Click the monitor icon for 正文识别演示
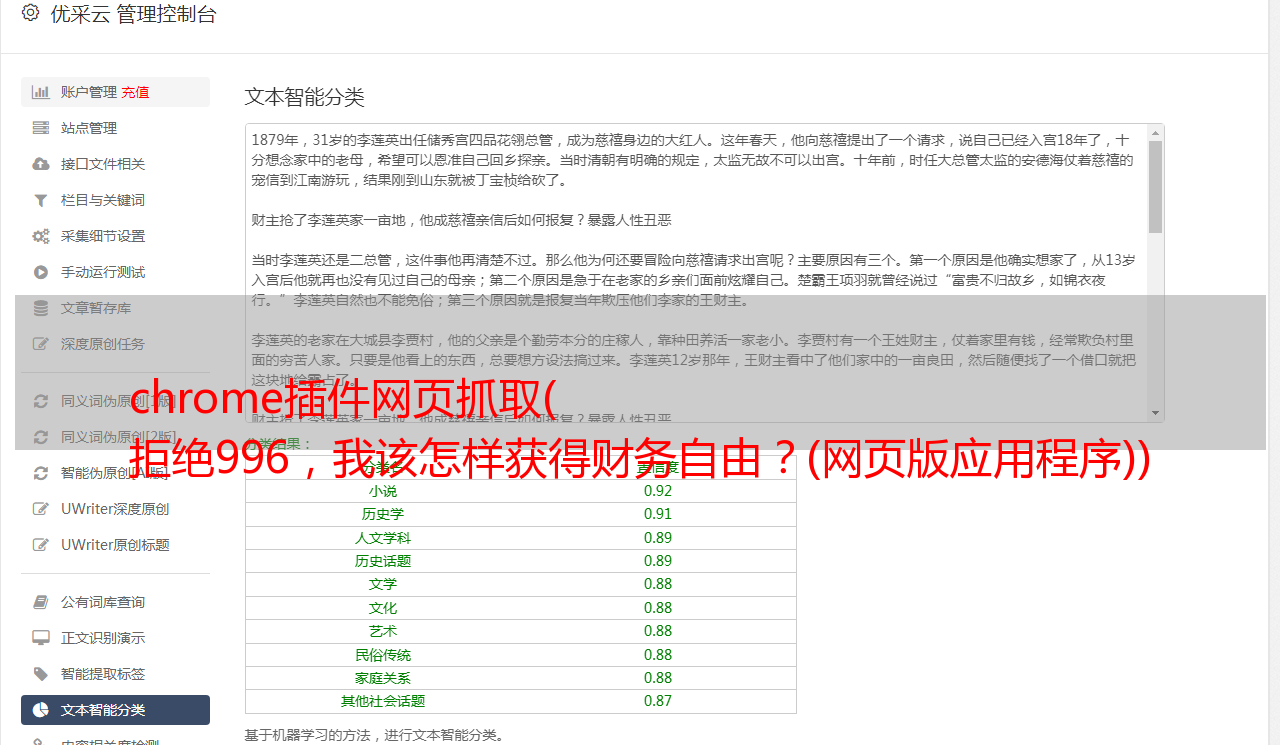 coord(41,638)
